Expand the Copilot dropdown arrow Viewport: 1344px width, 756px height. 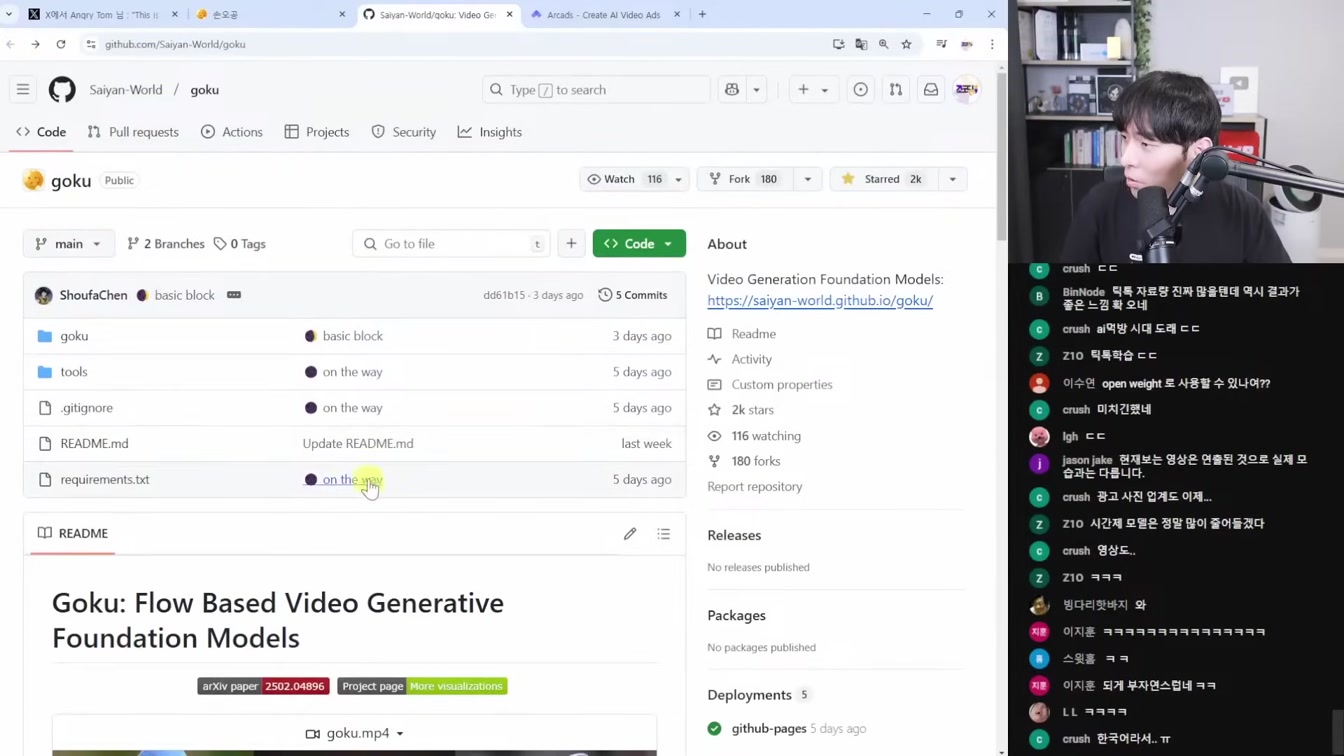[x=757, y=90]
